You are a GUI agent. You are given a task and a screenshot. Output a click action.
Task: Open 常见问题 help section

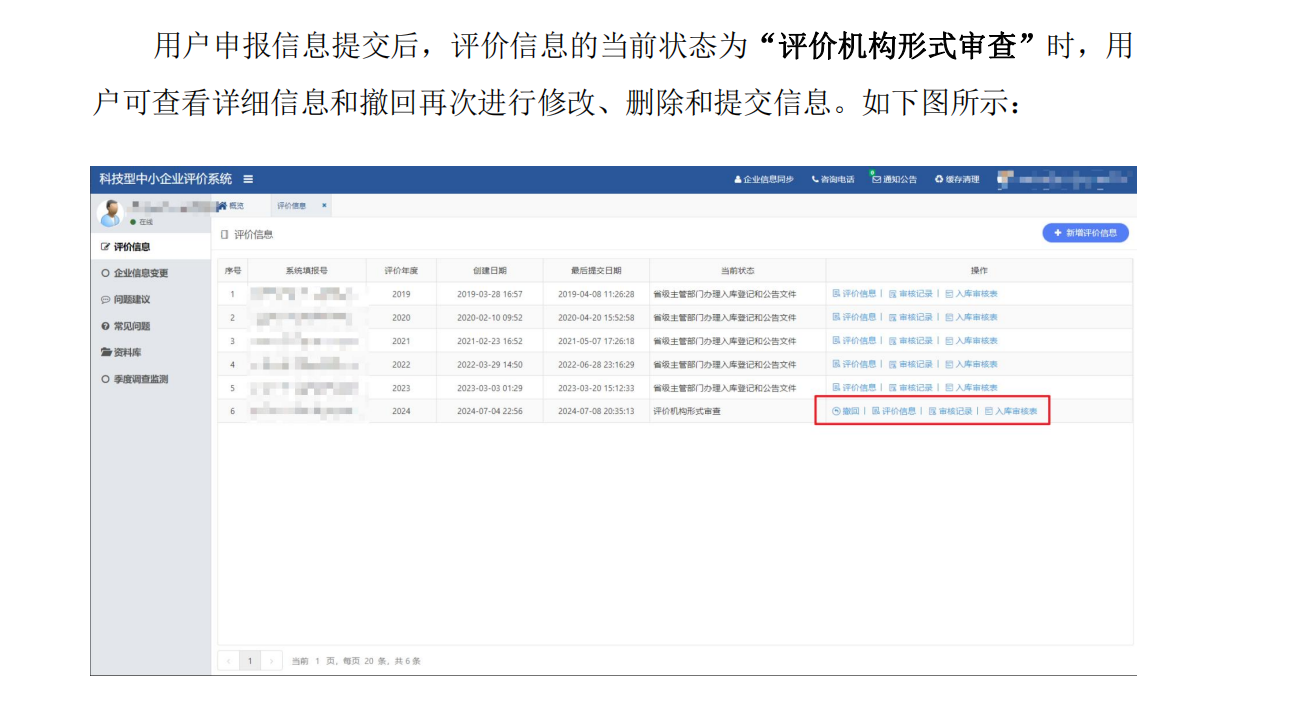point(131,326)
